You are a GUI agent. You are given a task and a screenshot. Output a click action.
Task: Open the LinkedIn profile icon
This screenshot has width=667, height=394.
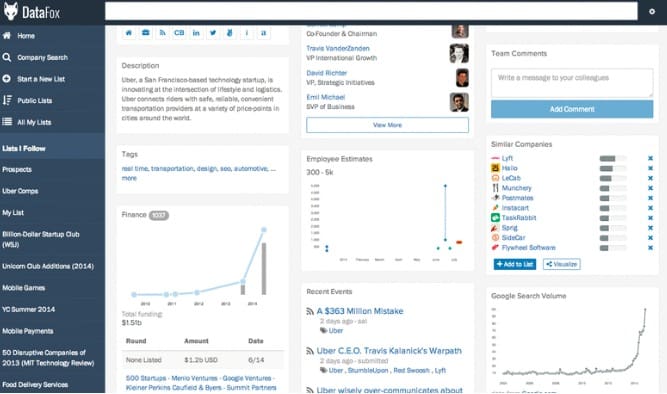pyautogui.click(x=196, y=33)
